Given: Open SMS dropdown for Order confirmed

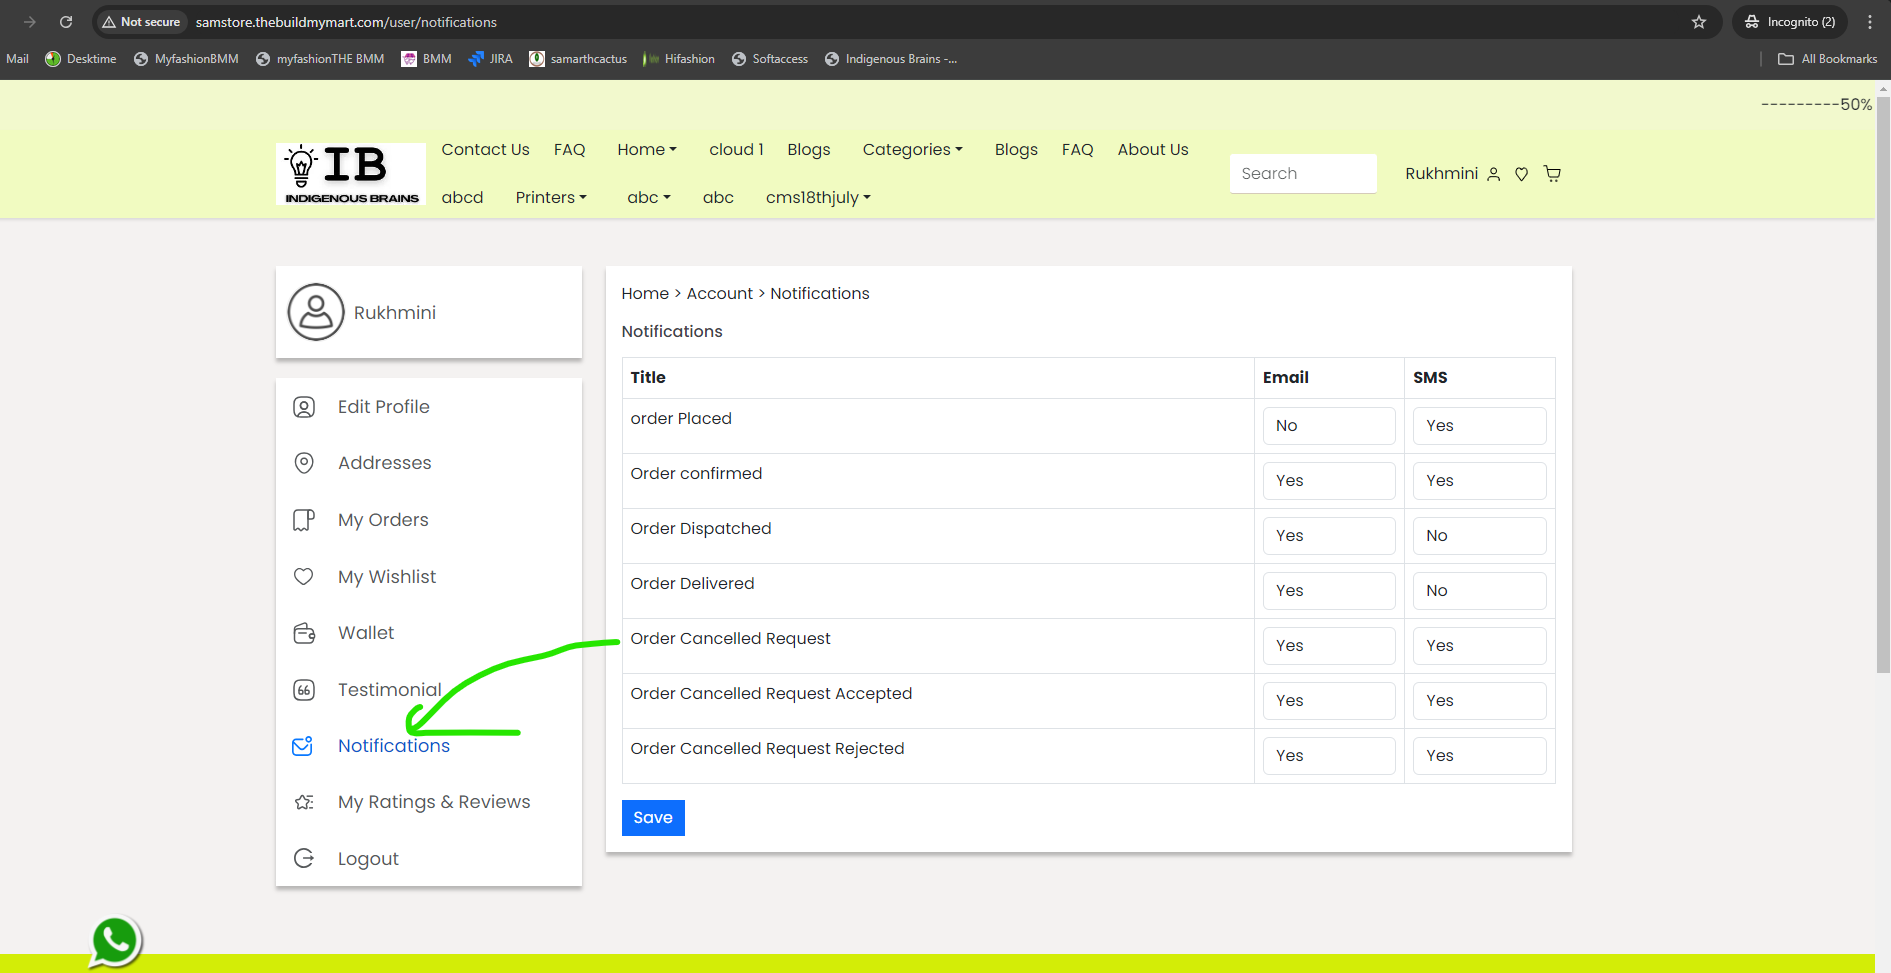Looking at the screenshot, I should [1480, 481].
